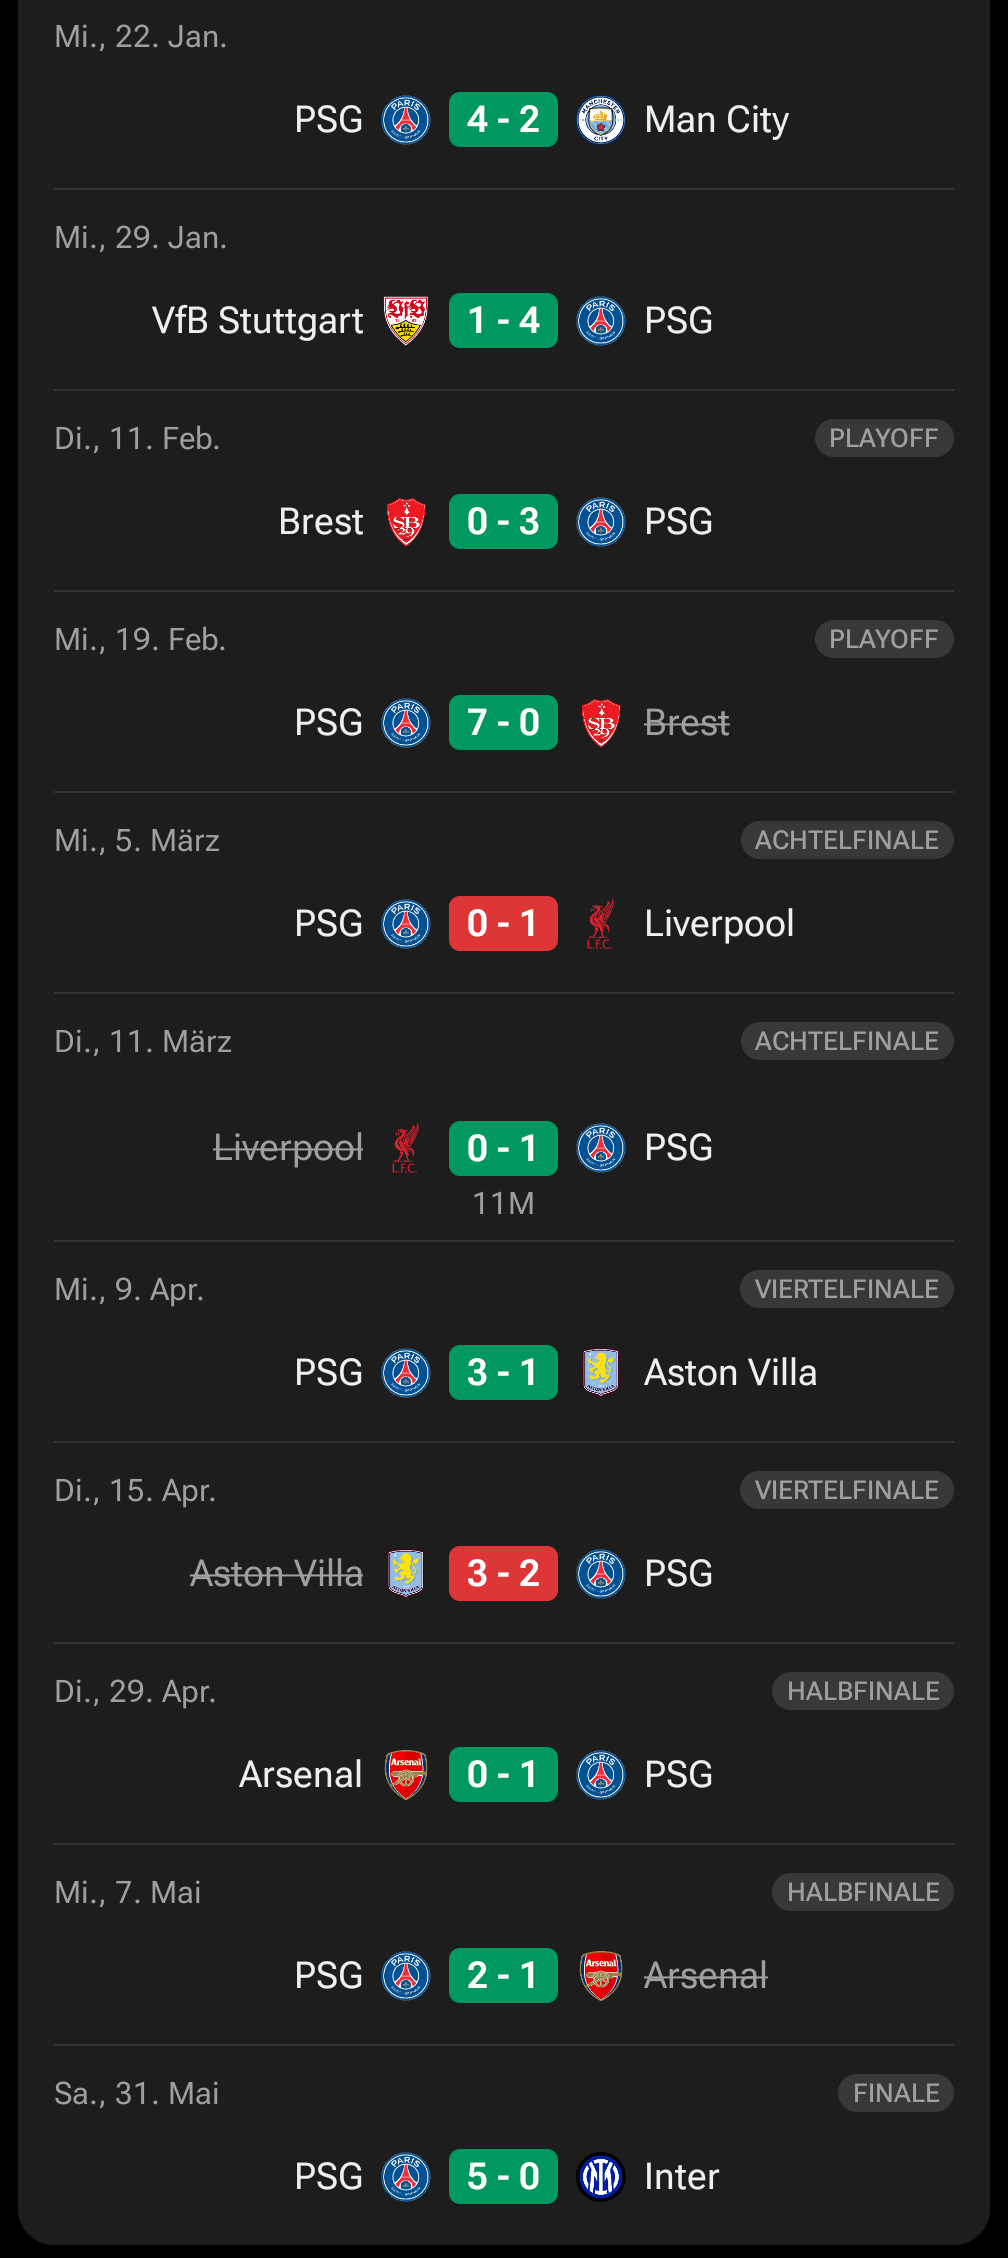Tap the Inter Milan crest in final
Screen dimensions: 1008x2258
600,2176
